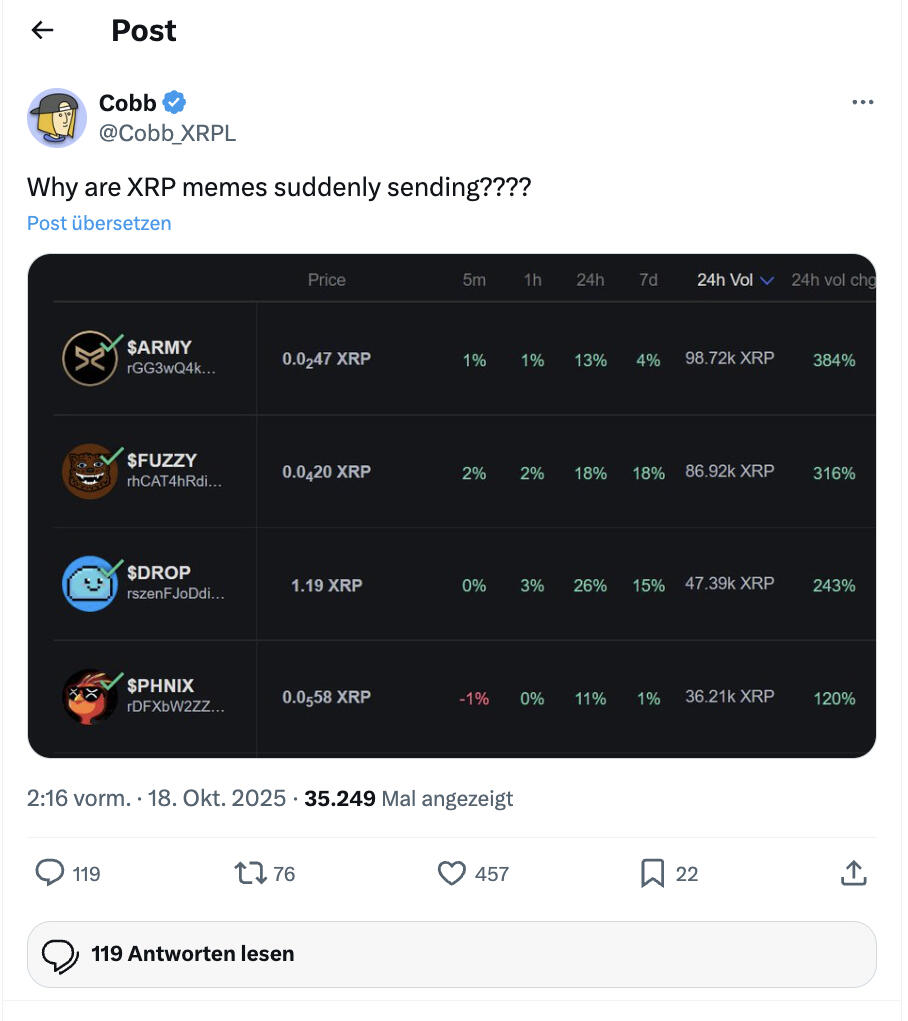Click "Post übersetzen" translate link
The image size is (908, 1021).
pos(99,223)
